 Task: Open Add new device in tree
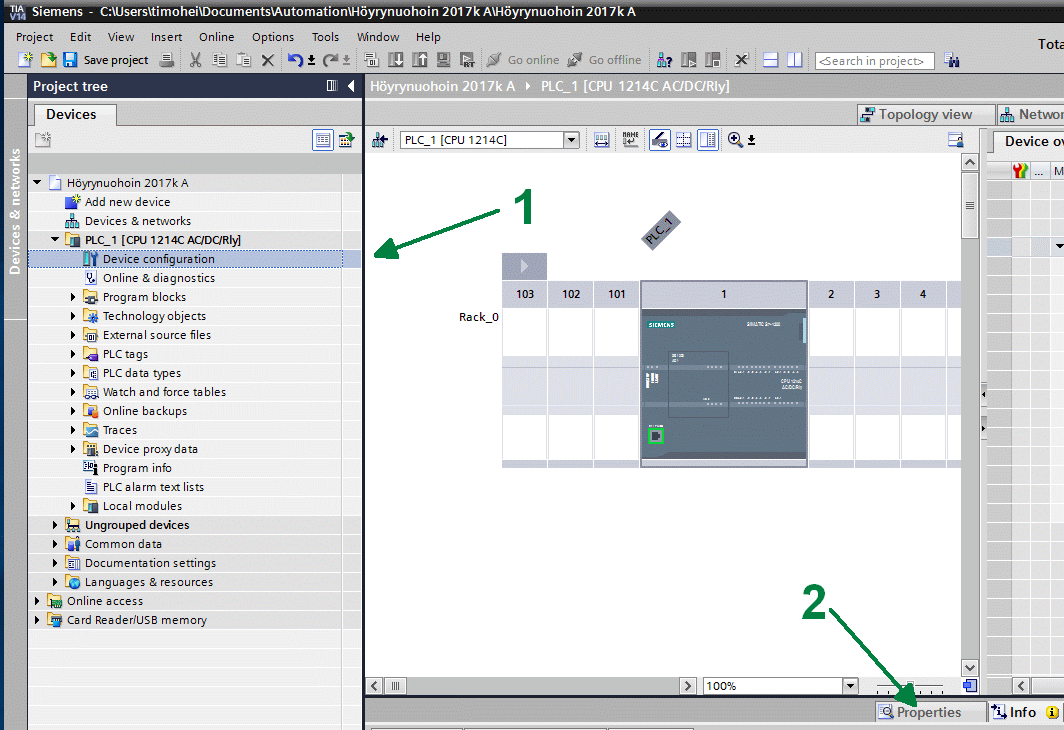click(128, 202)
